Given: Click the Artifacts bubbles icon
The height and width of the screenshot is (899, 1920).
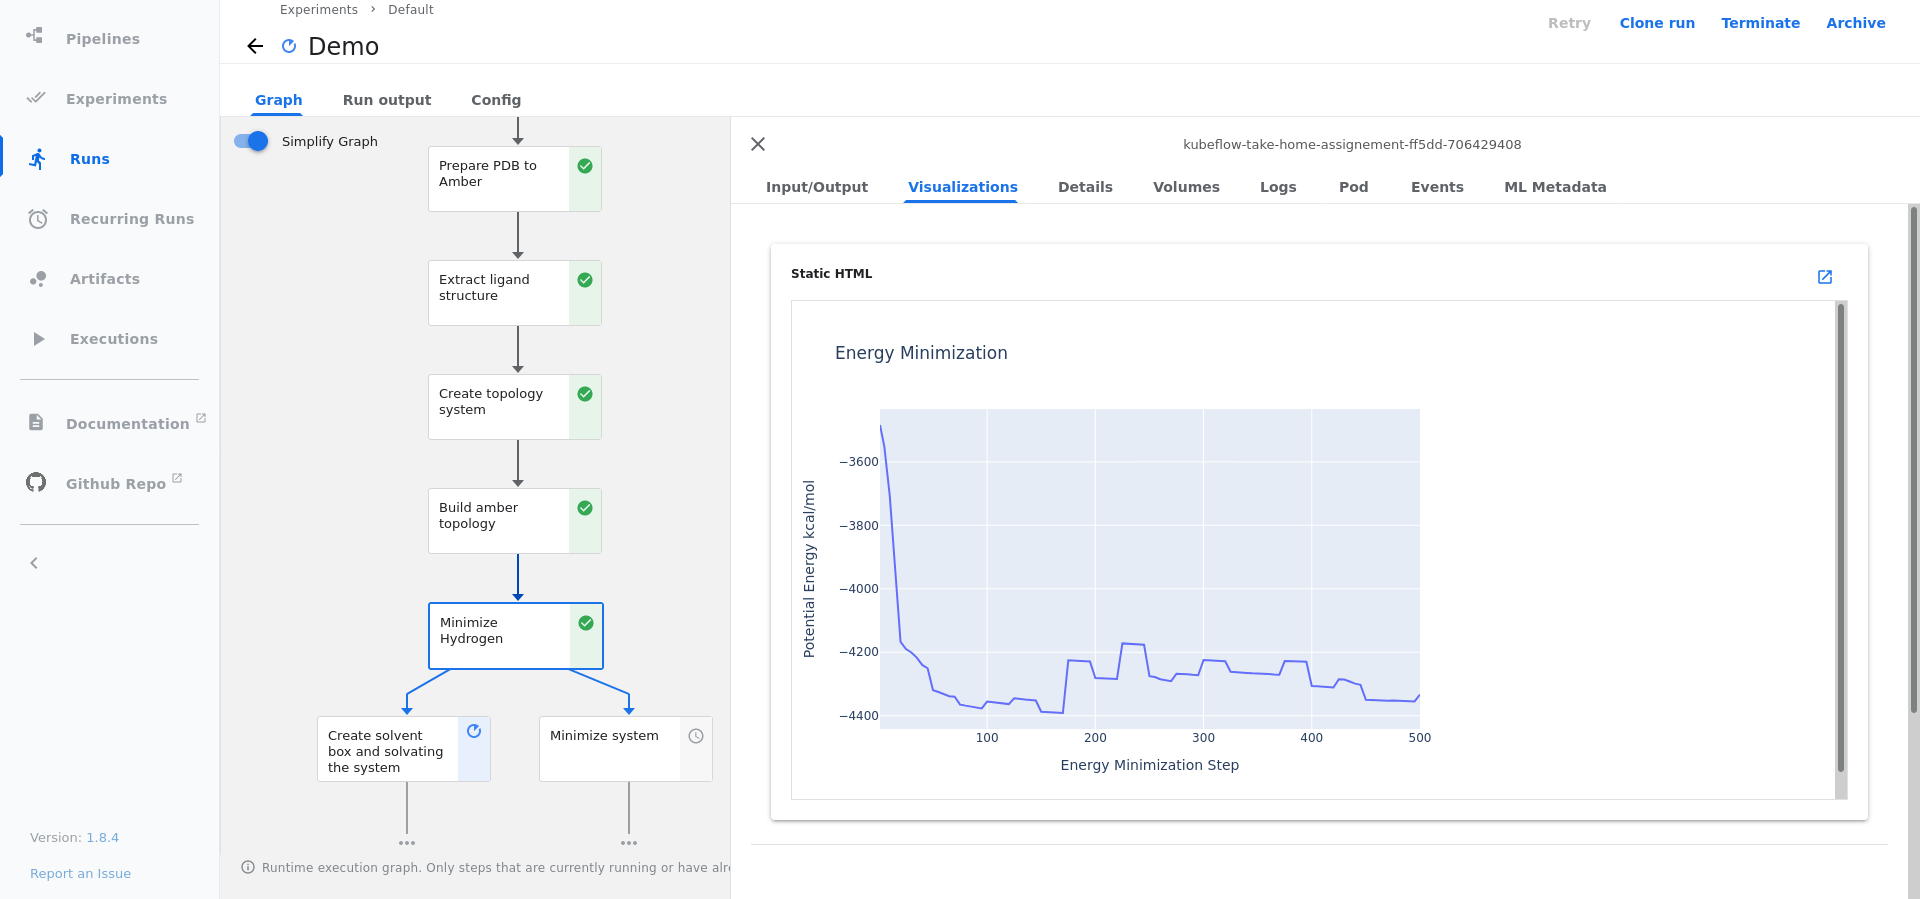Looking at the screenshot, I should tap(38, 279).
